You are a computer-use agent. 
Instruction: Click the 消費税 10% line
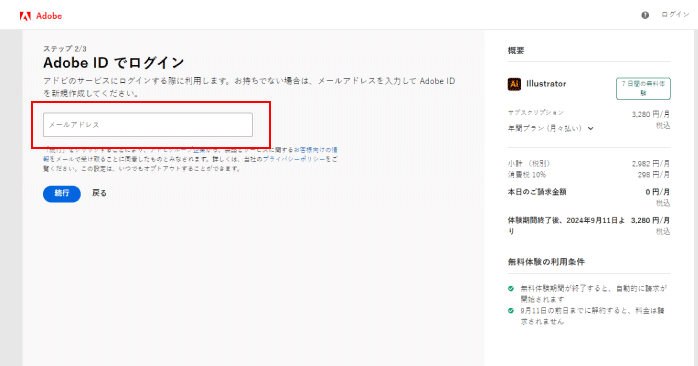pos(527,175)
